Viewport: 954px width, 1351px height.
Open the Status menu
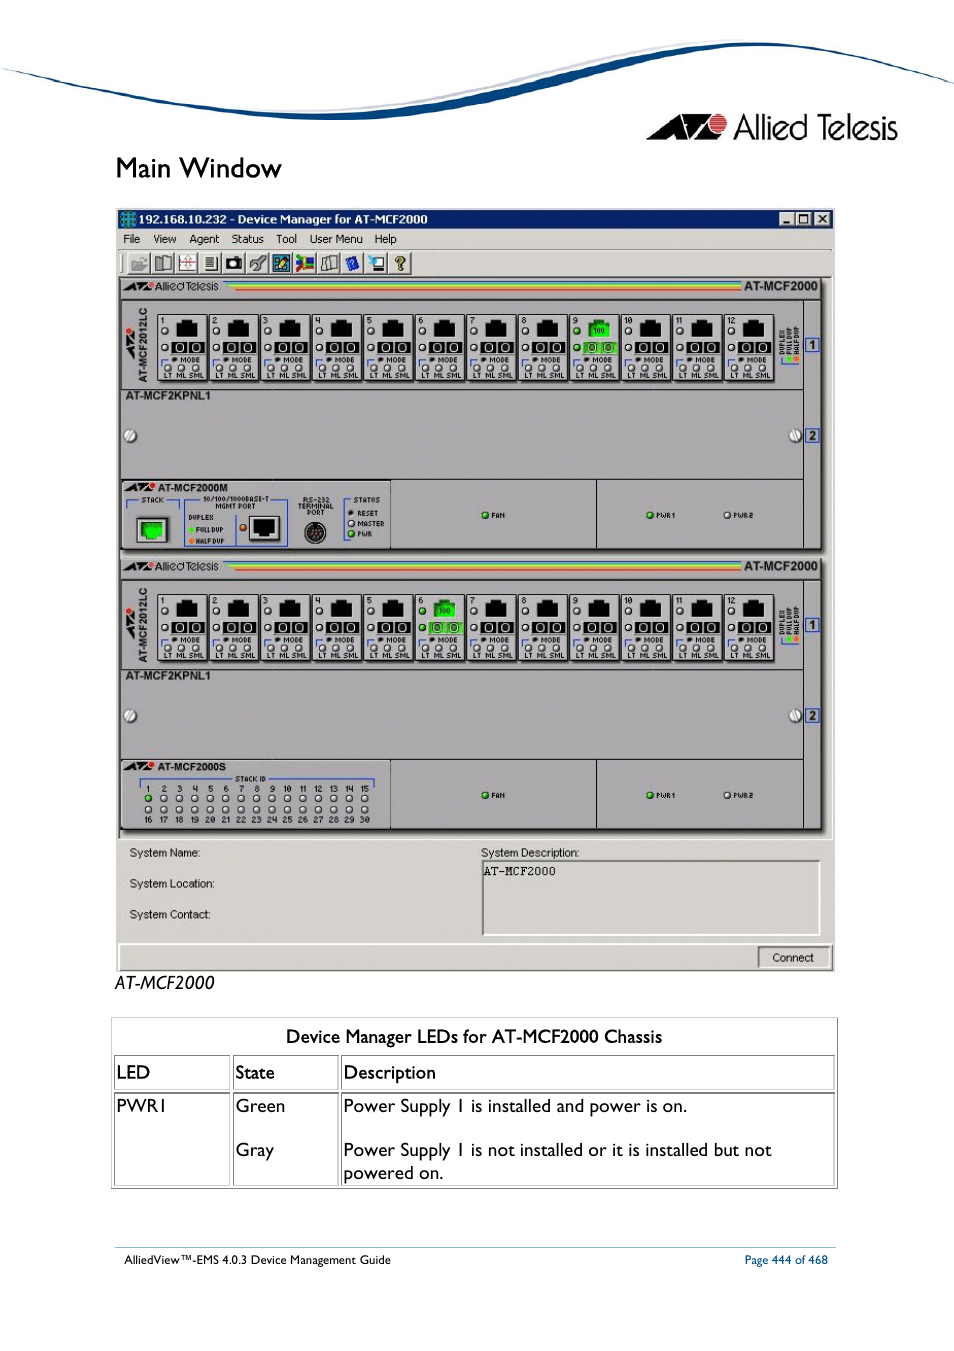tap(248, 239)
